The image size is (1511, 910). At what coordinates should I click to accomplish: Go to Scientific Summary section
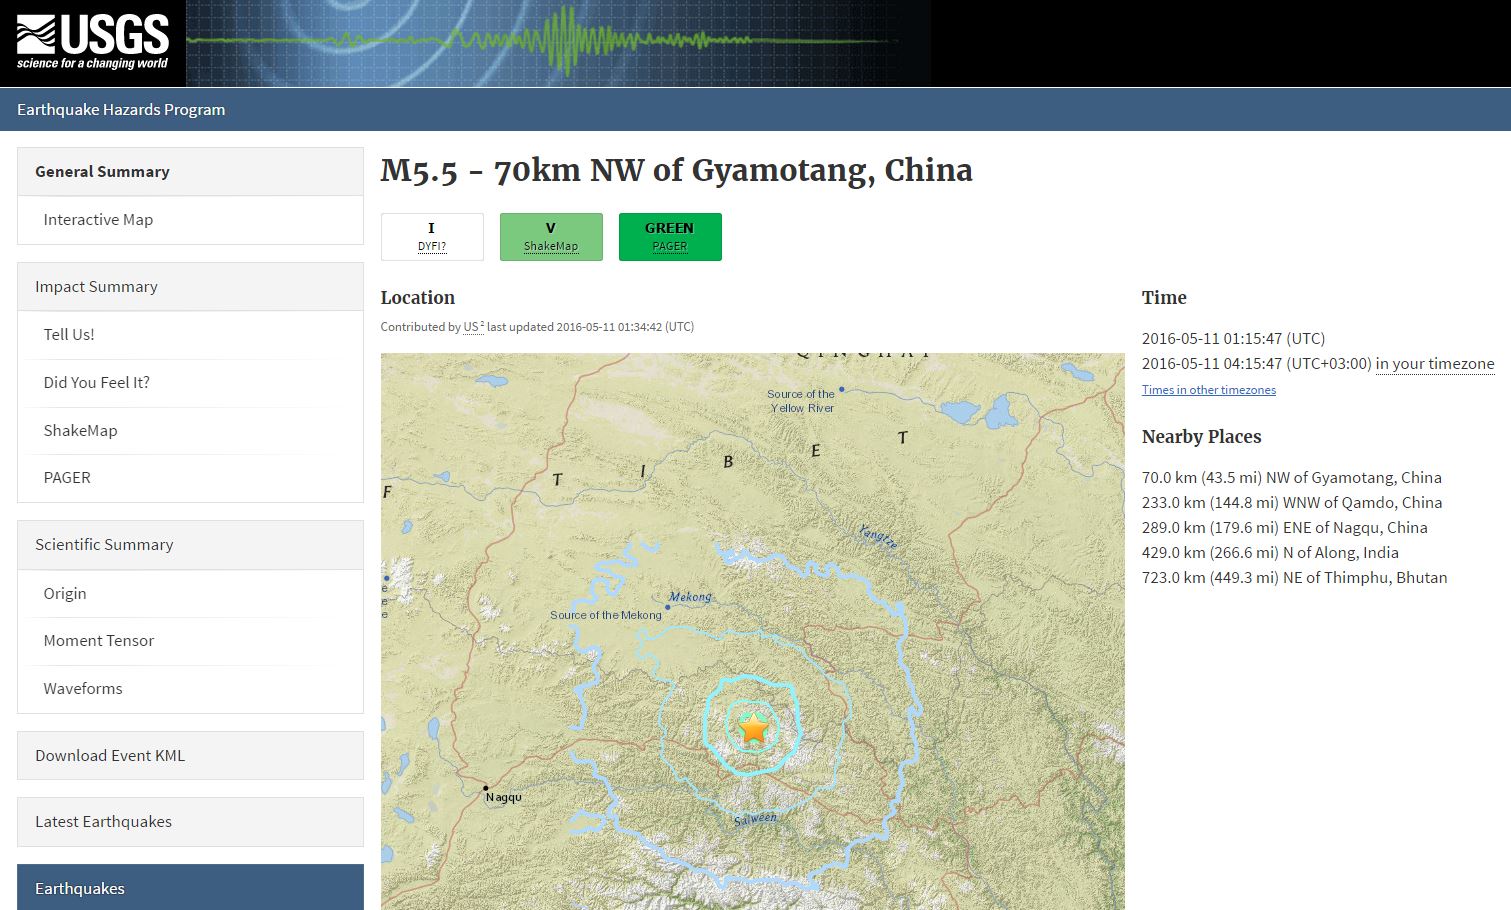click(104, 545)
